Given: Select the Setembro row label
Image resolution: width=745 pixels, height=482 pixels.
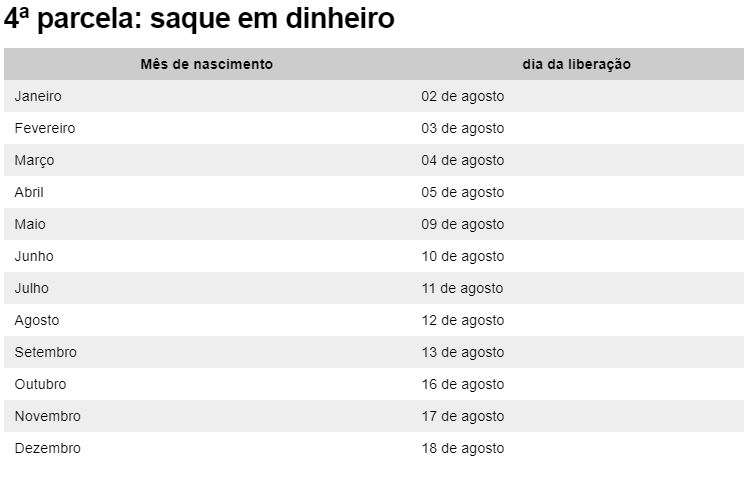Looking at the screenshot, I should pos(46,352).
